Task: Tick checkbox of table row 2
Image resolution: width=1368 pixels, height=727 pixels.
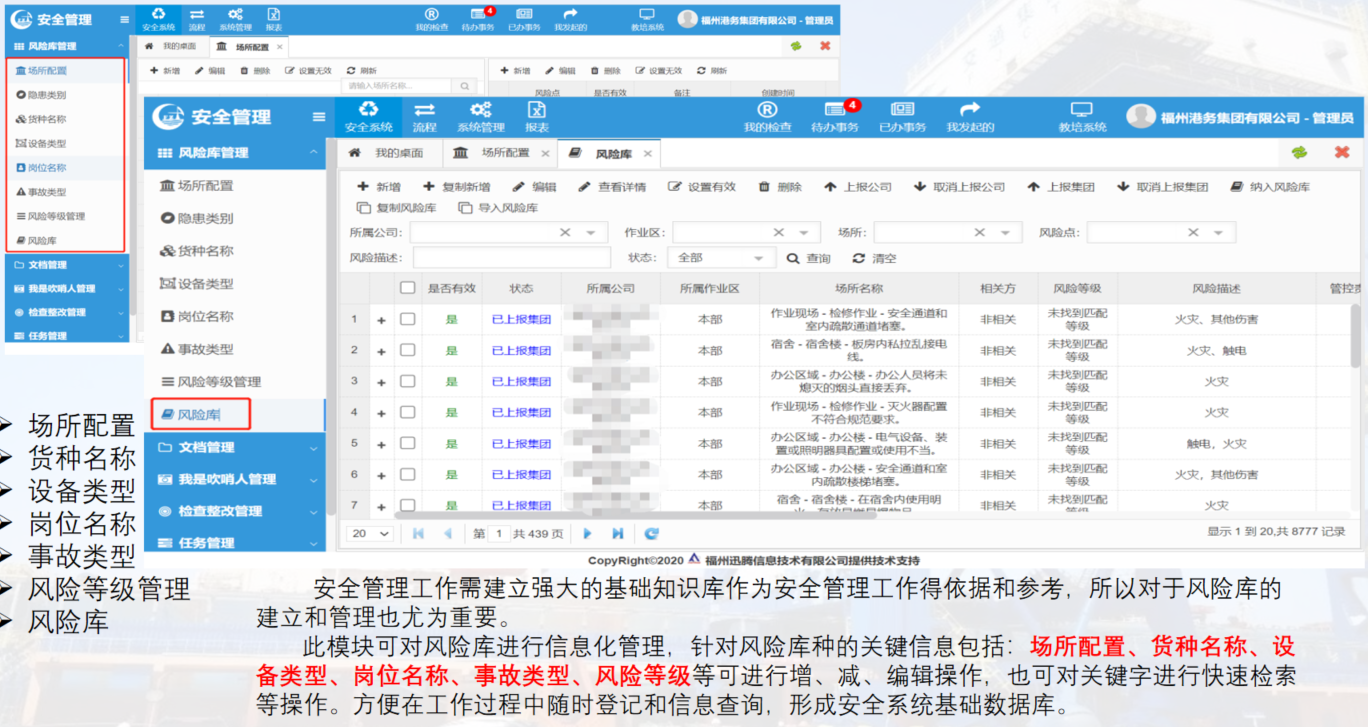Action: click(x=407, y=350)
